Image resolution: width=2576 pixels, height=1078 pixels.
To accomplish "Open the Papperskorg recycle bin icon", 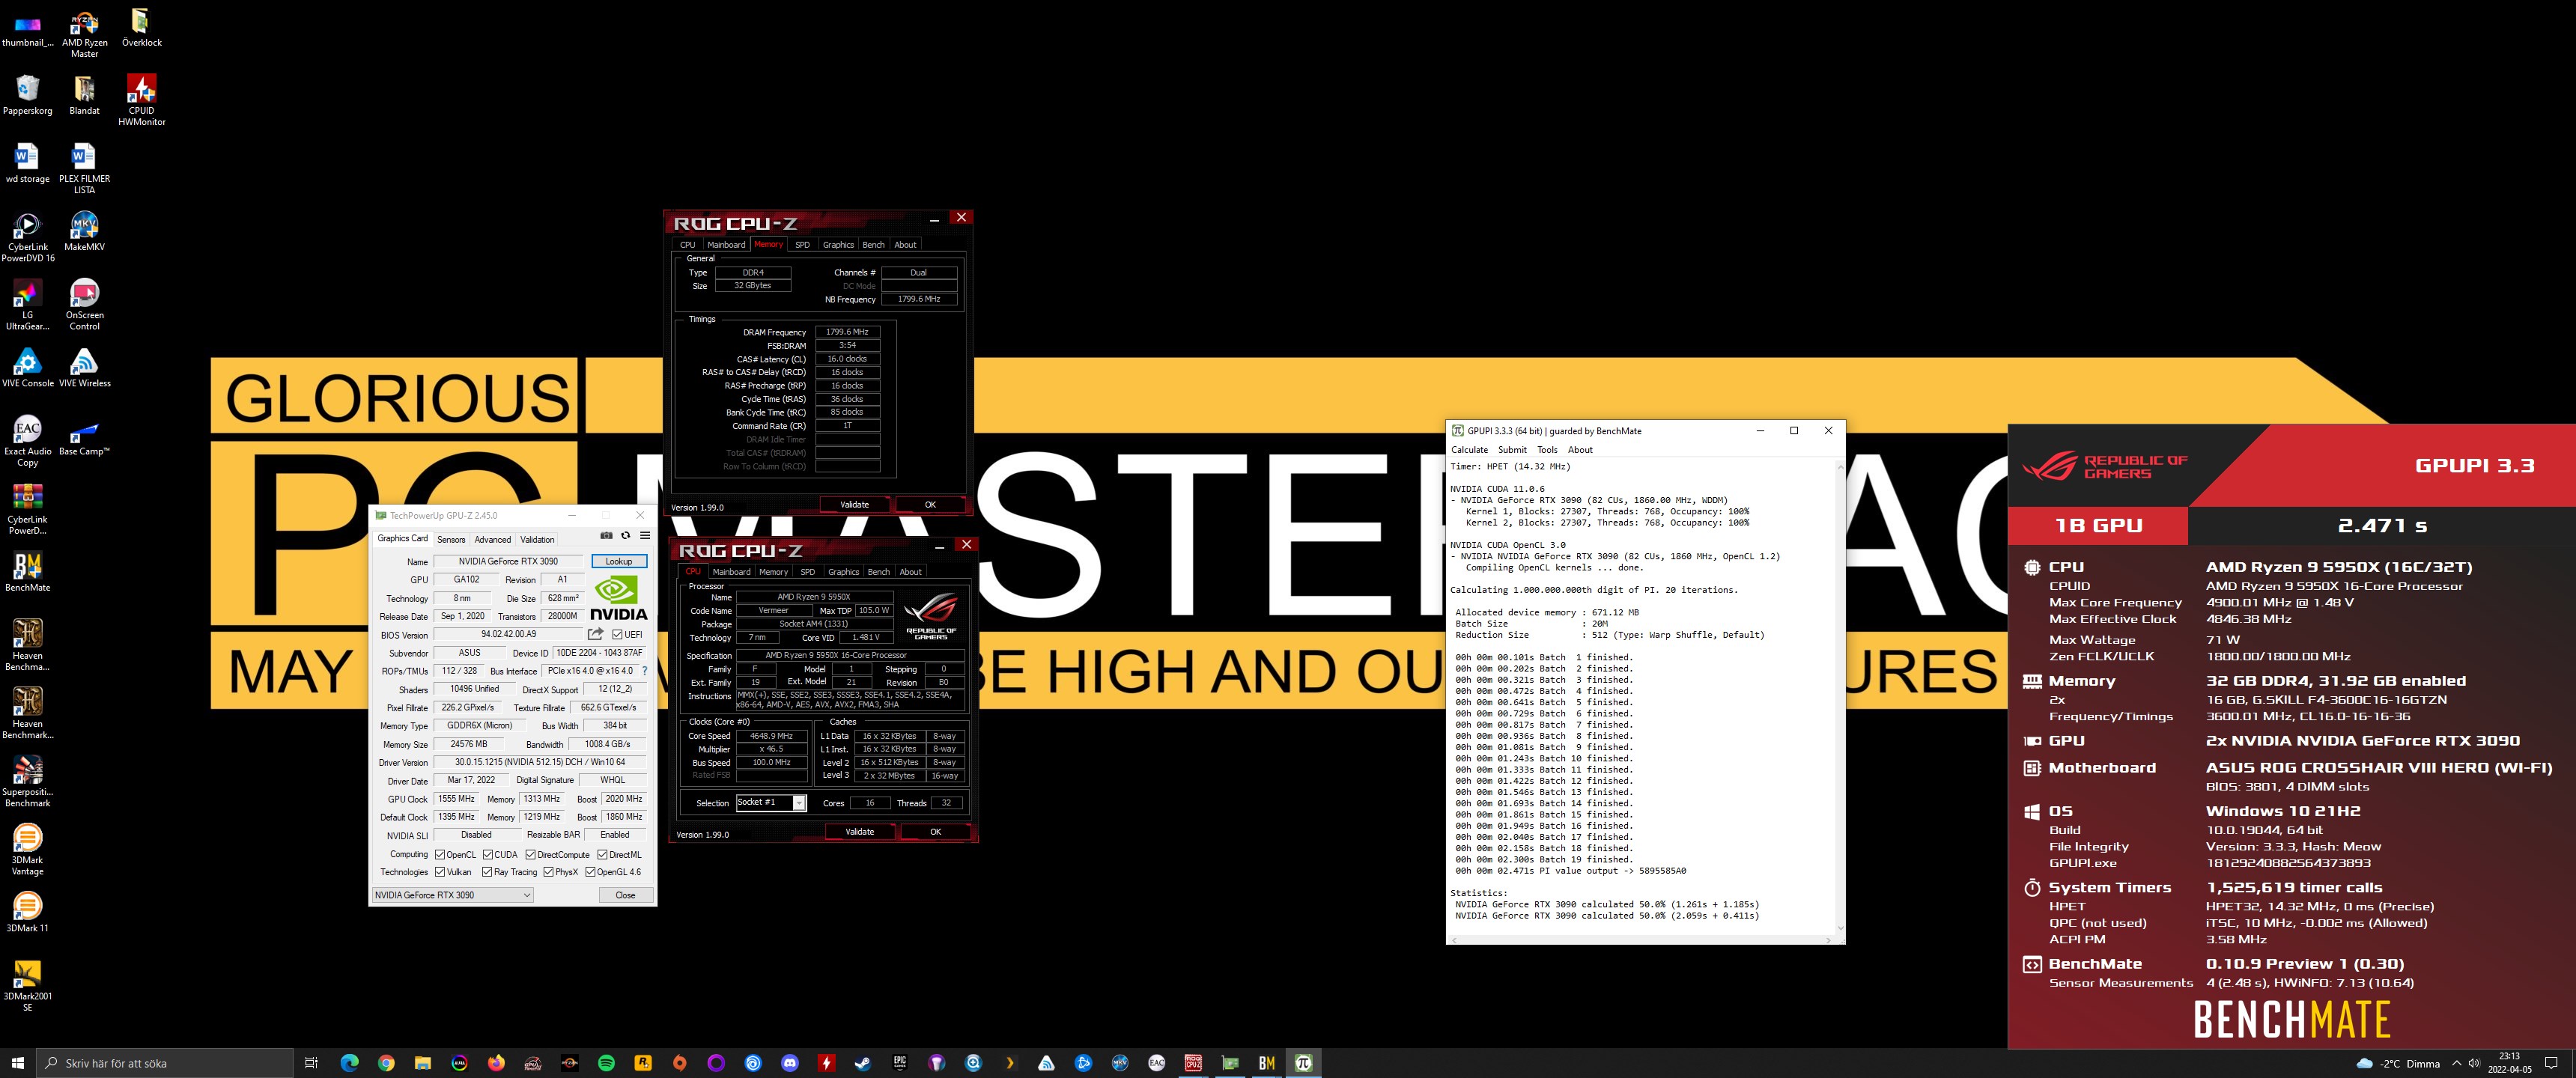I will 28,95.
